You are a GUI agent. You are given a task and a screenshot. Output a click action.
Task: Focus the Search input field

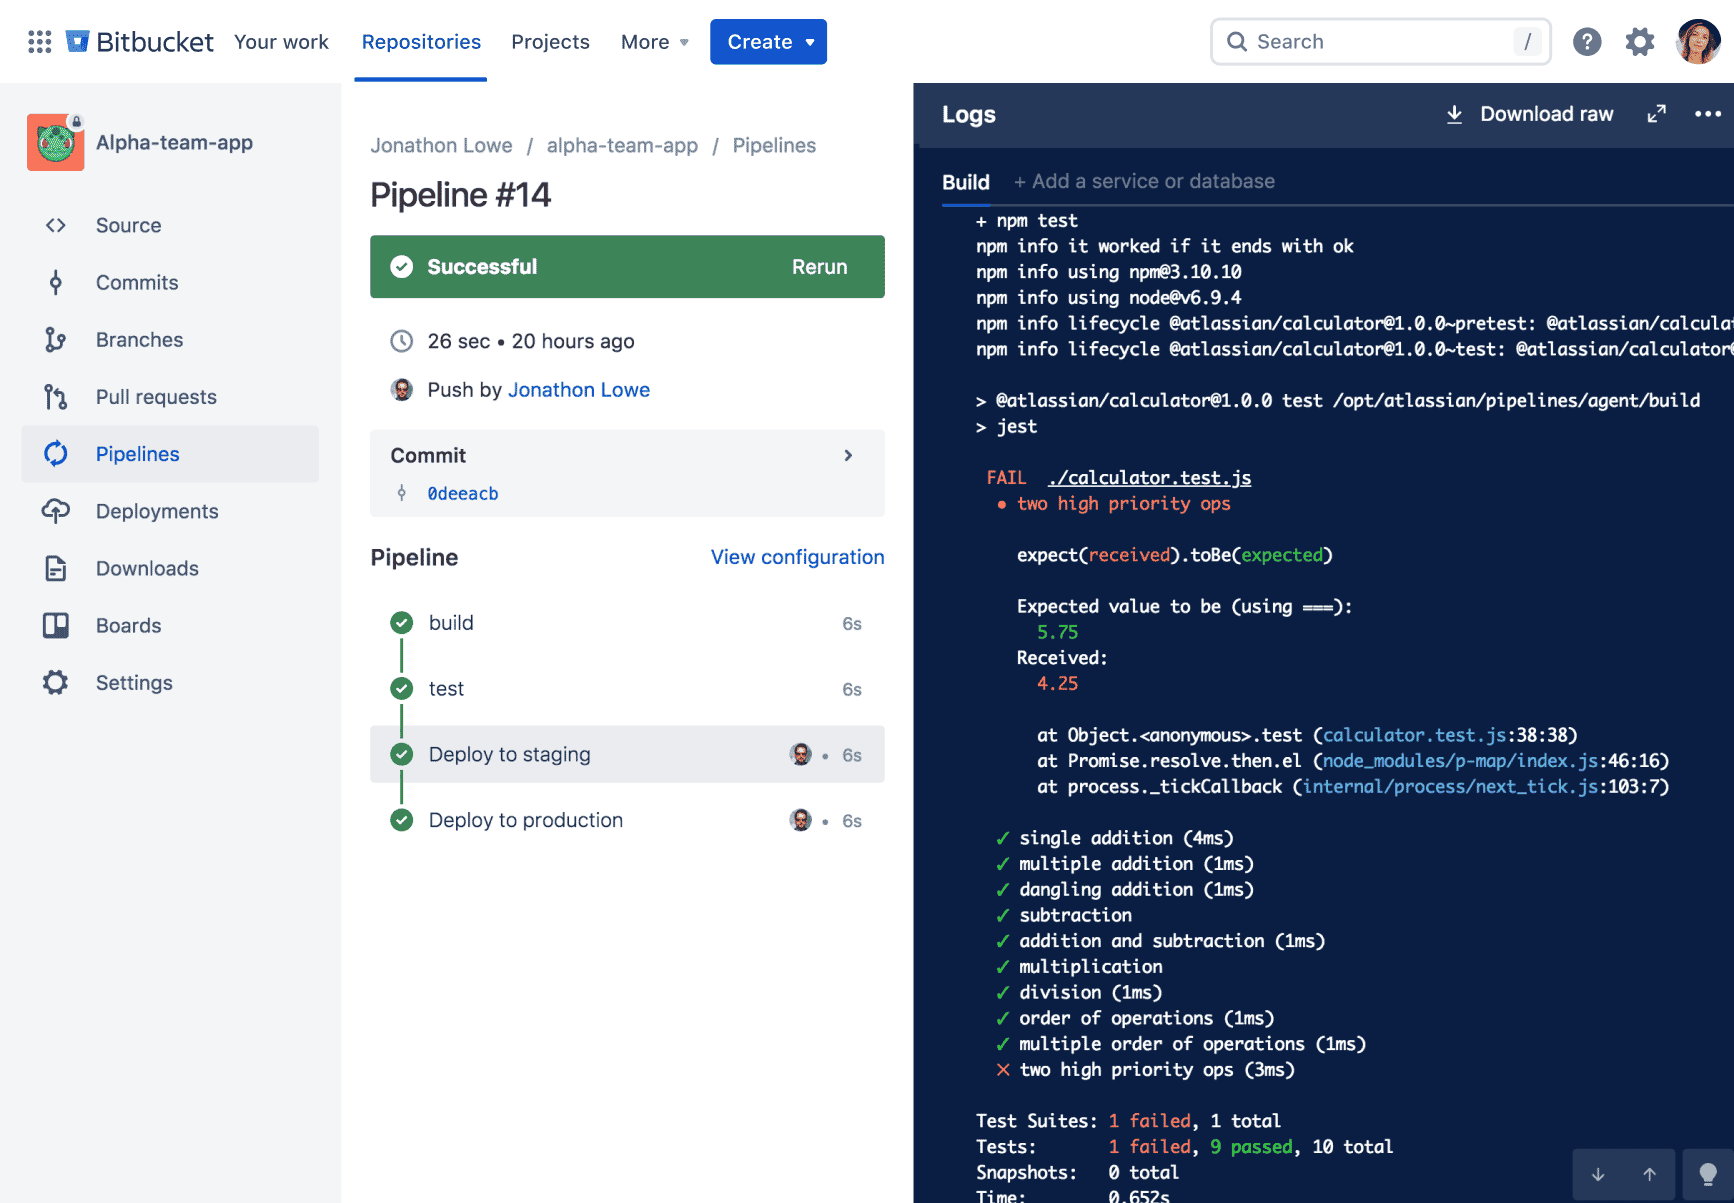tap(1381, 42)
